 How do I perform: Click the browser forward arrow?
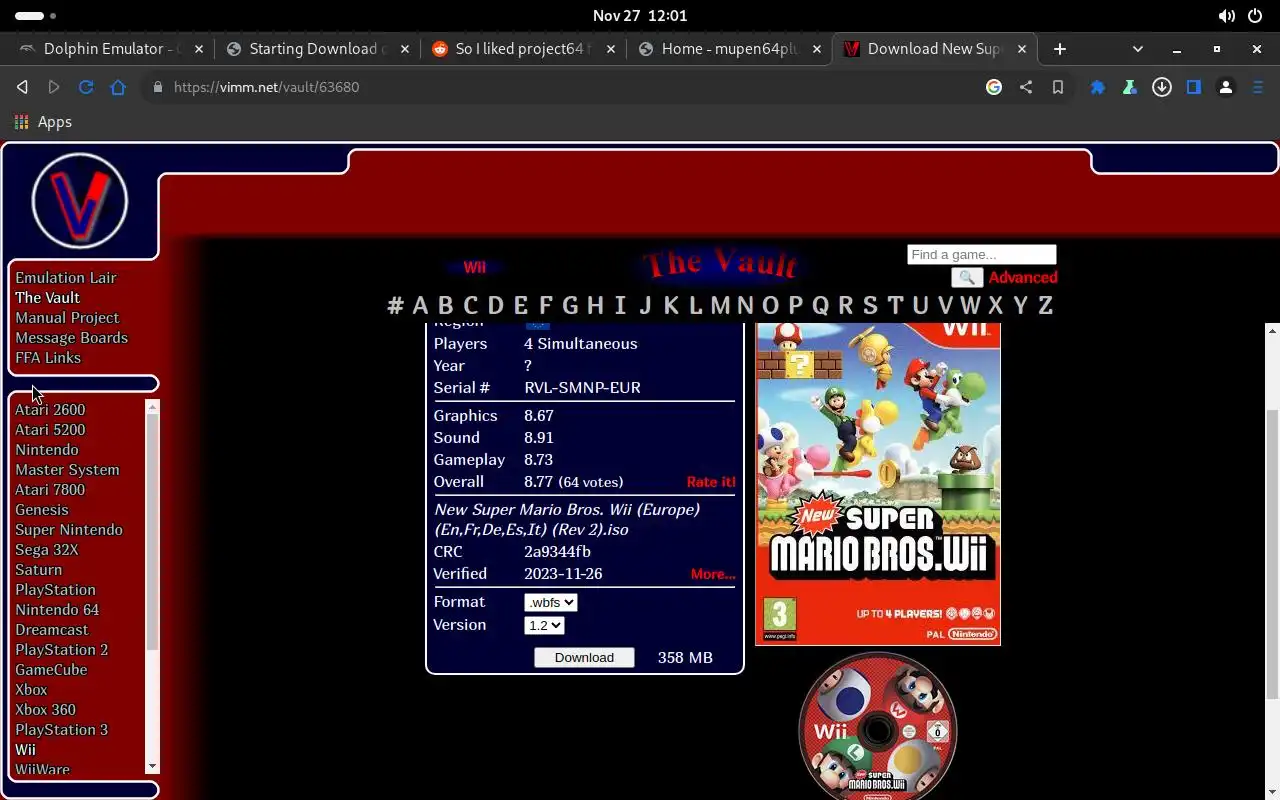pos(54,87)
